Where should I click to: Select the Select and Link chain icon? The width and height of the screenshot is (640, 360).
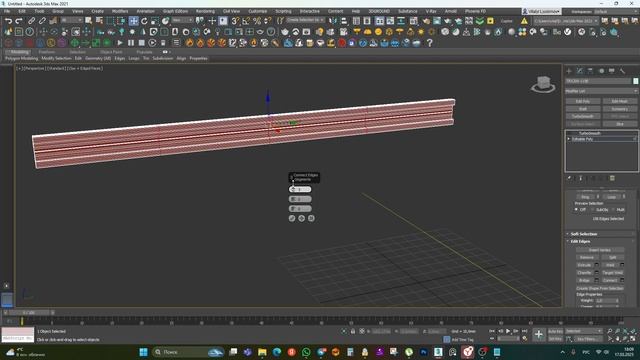[31, 21]
